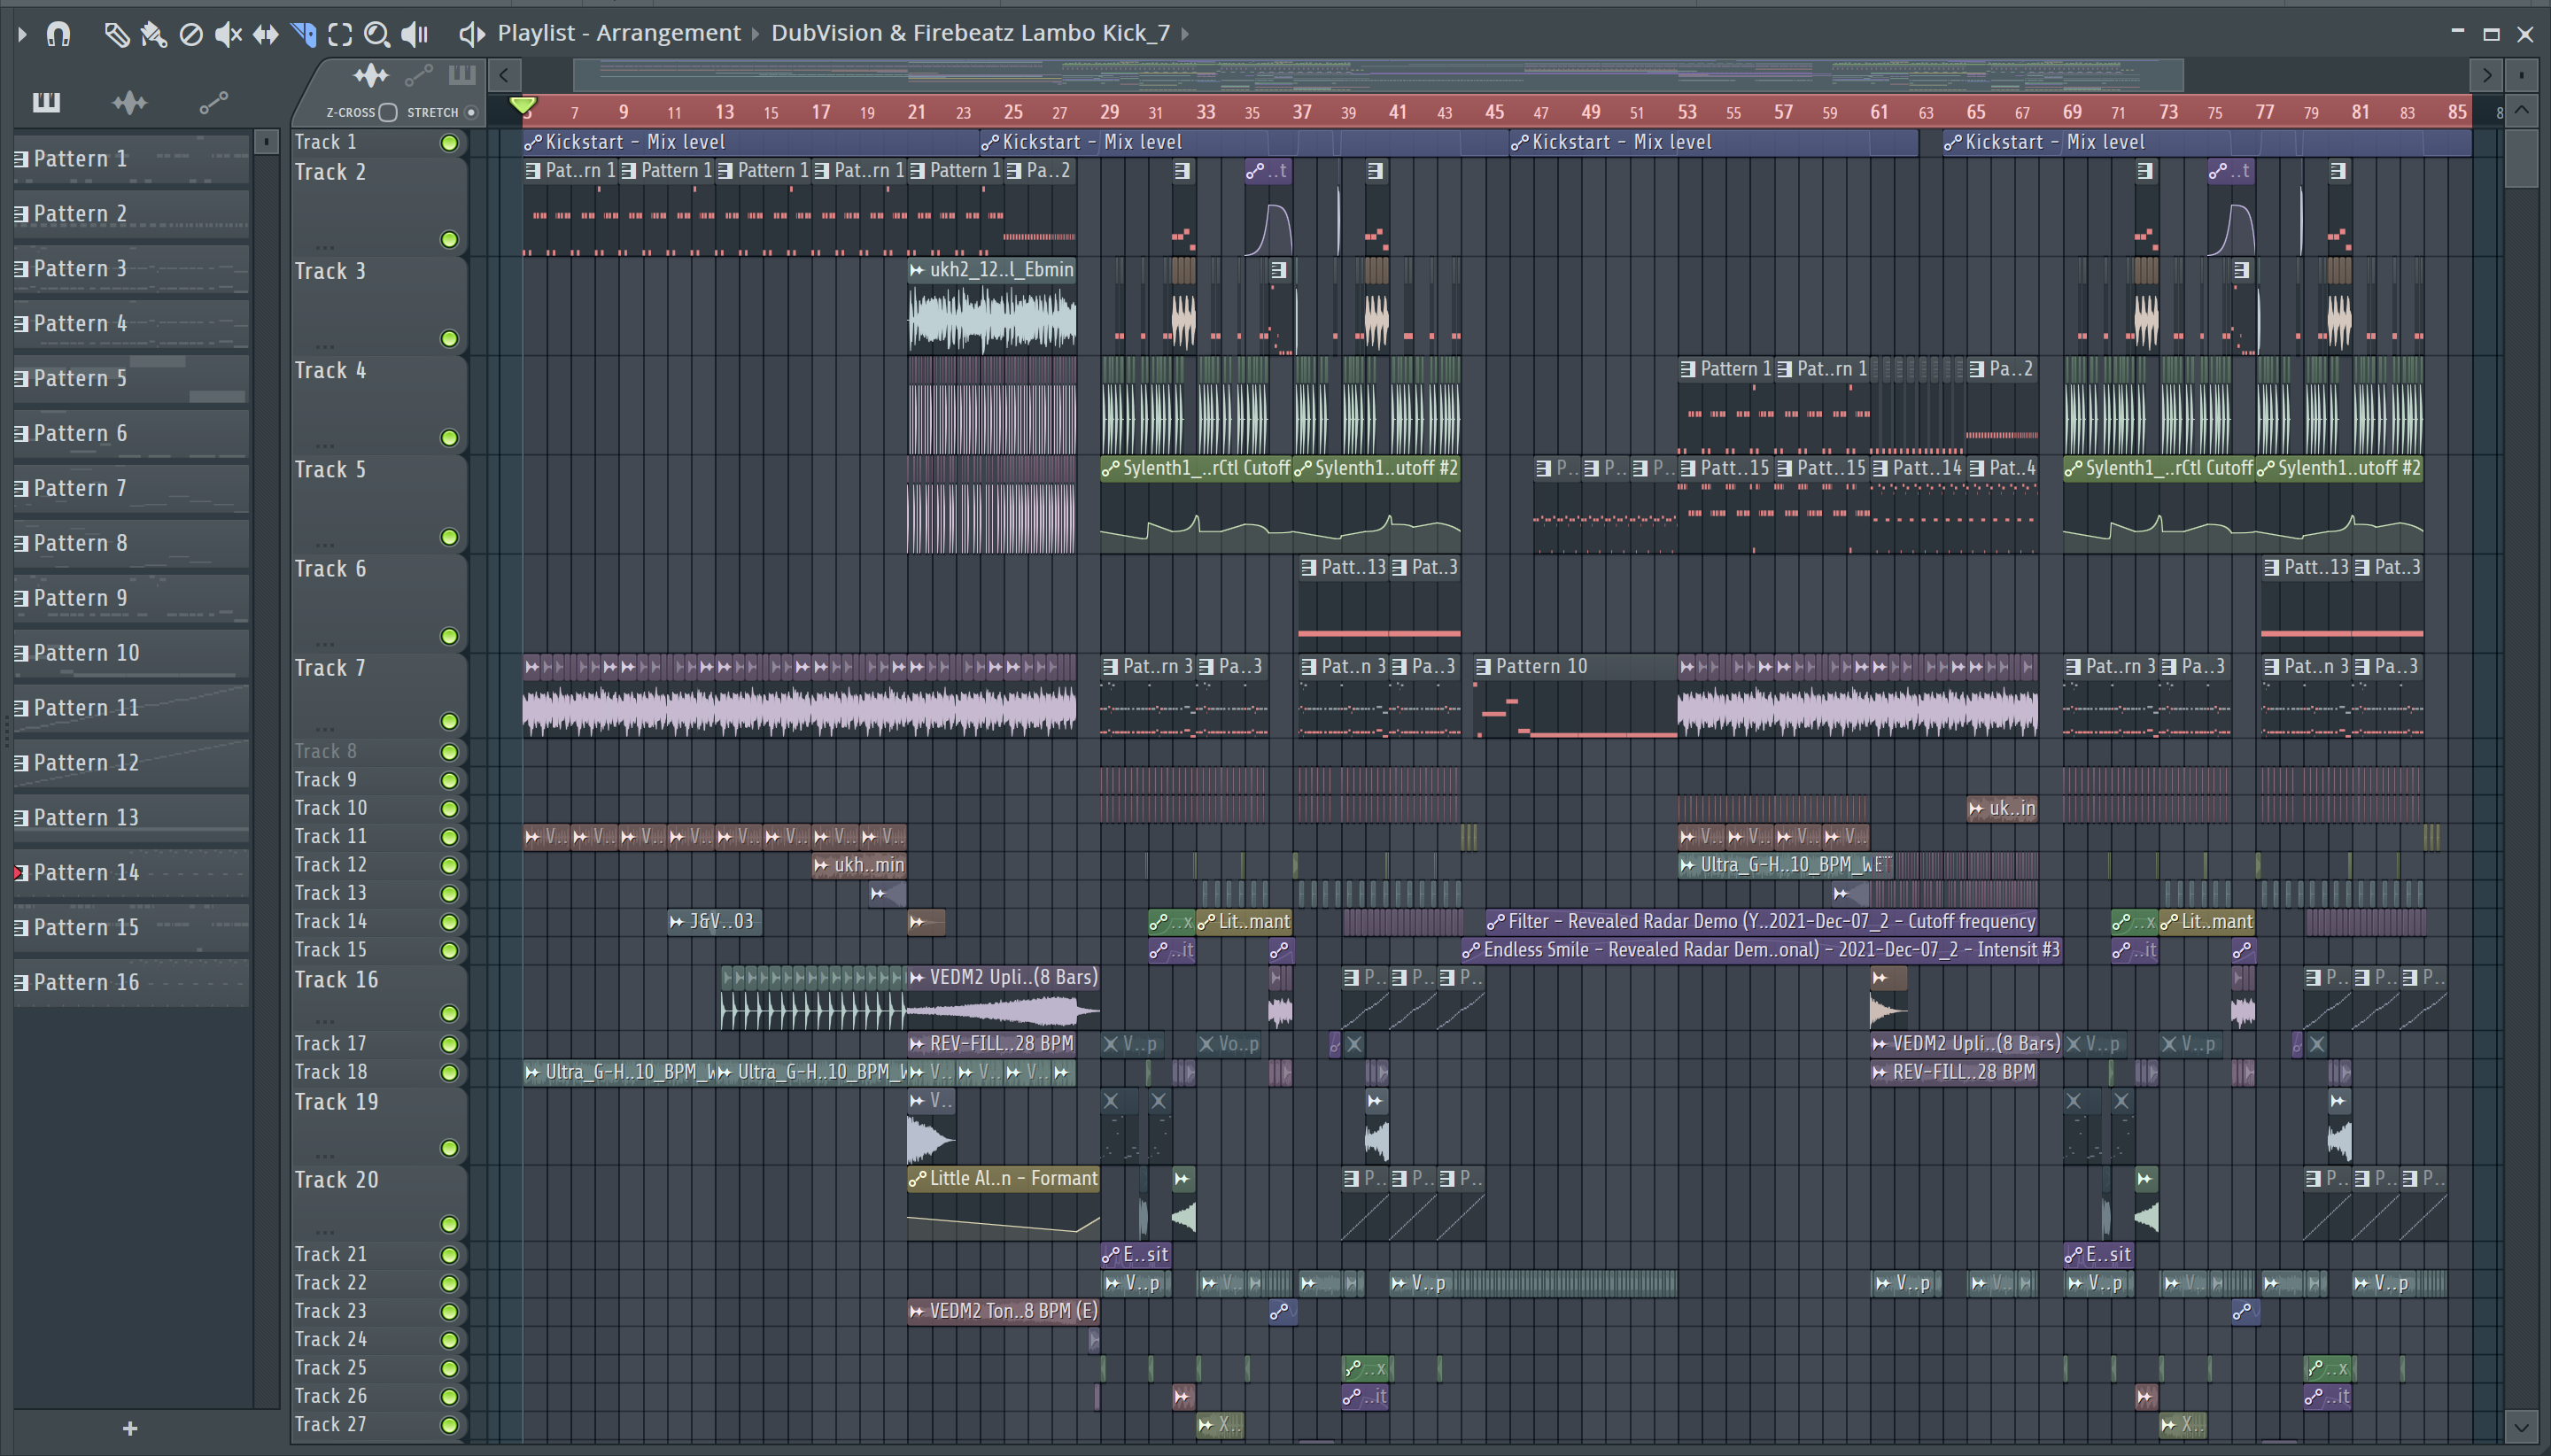The image size is (2551, 1456).
Task: Open the REV-FILL..28 BPM clip menu on Track 17
Action: pyautogui.click(x=917, y=1044)
